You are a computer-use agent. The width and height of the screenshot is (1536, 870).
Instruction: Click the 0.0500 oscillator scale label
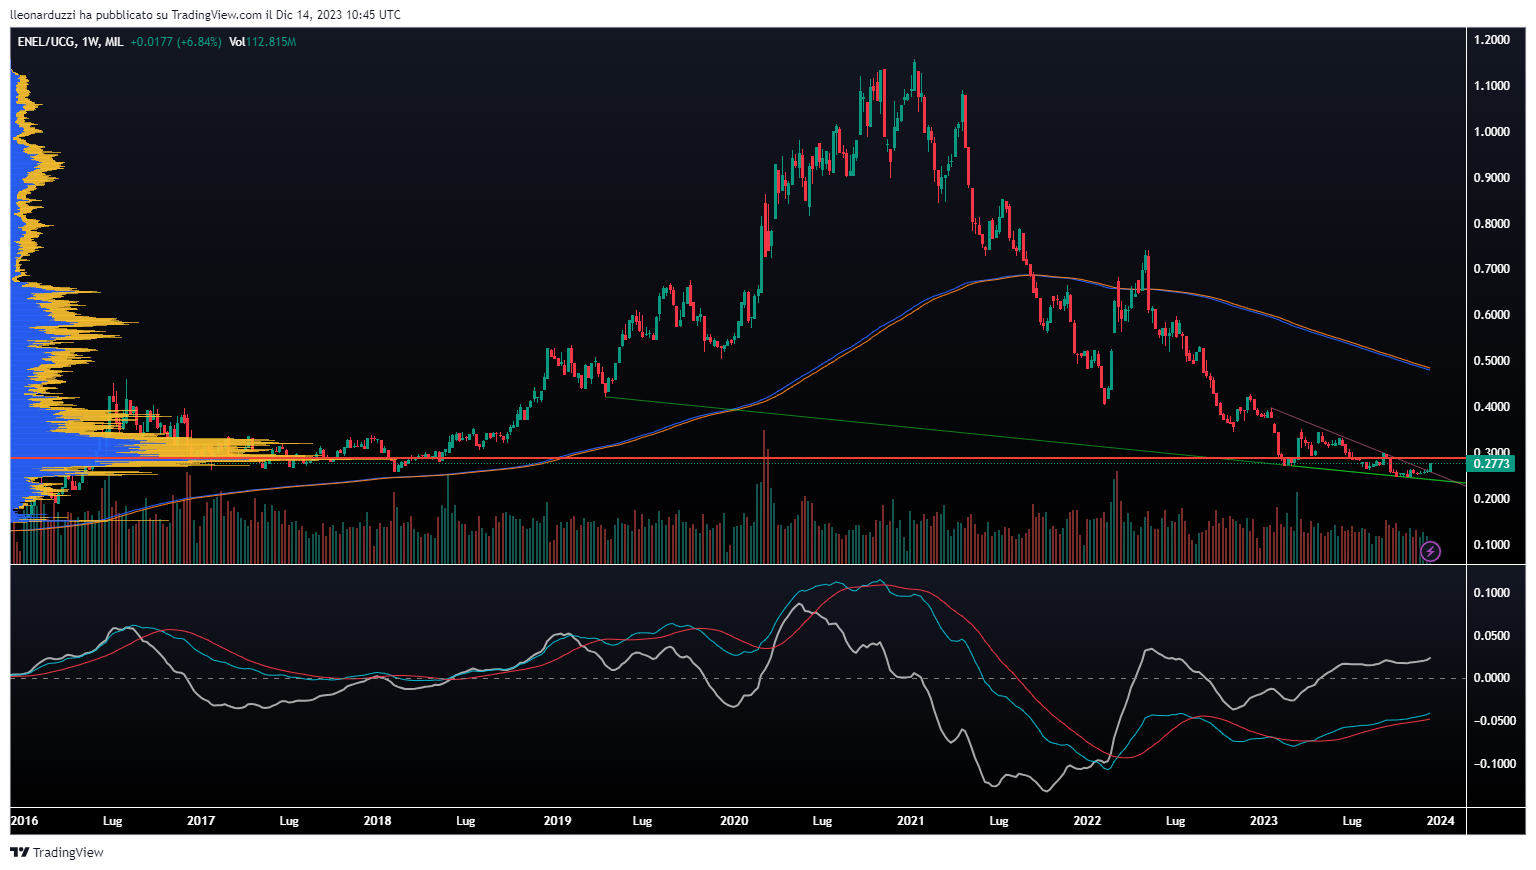tap(1492, 636)
